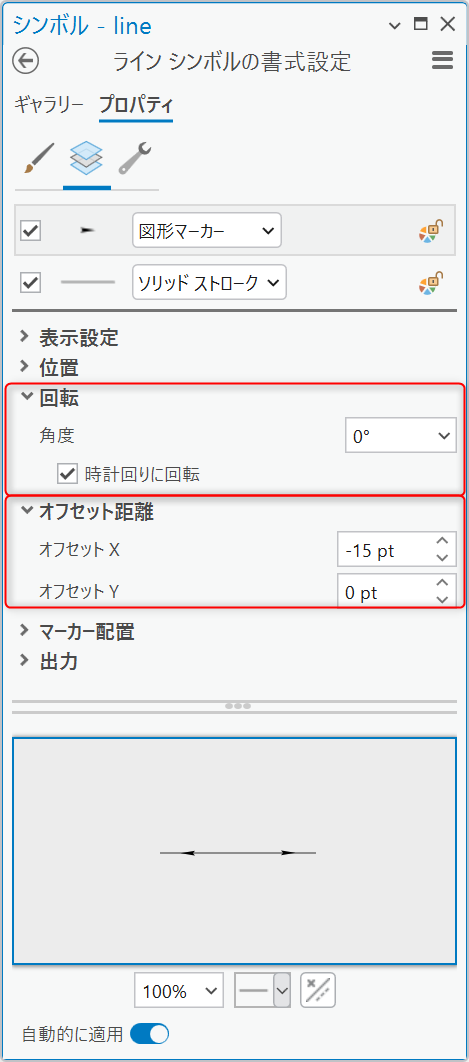Open the hamburger menu of the symbol pane
Image resolution: width=469 pixels, height=1062 pixels.
click(x=442, y=61)
